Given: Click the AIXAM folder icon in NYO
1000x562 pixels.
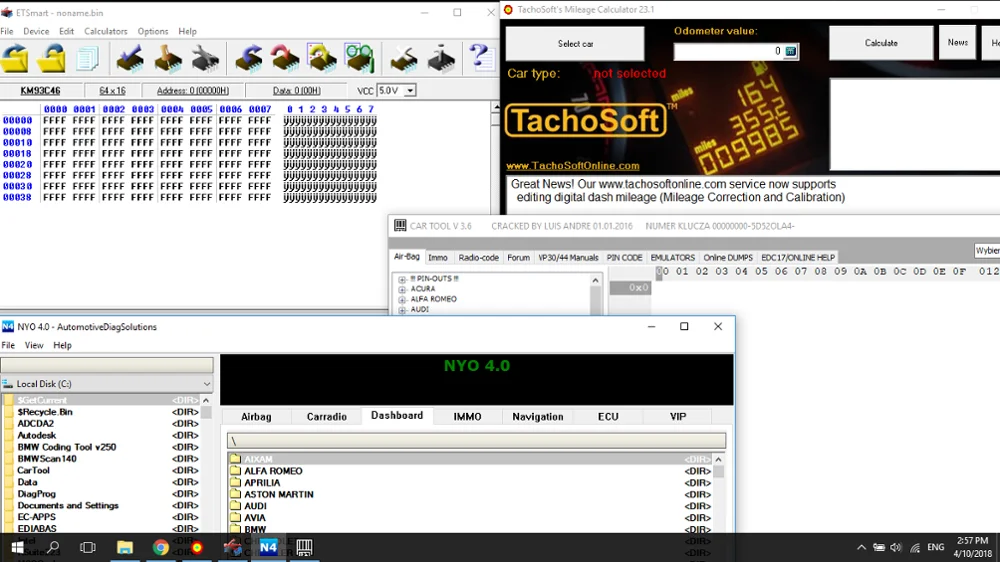Looking at the screenshot, I should 235,459.
